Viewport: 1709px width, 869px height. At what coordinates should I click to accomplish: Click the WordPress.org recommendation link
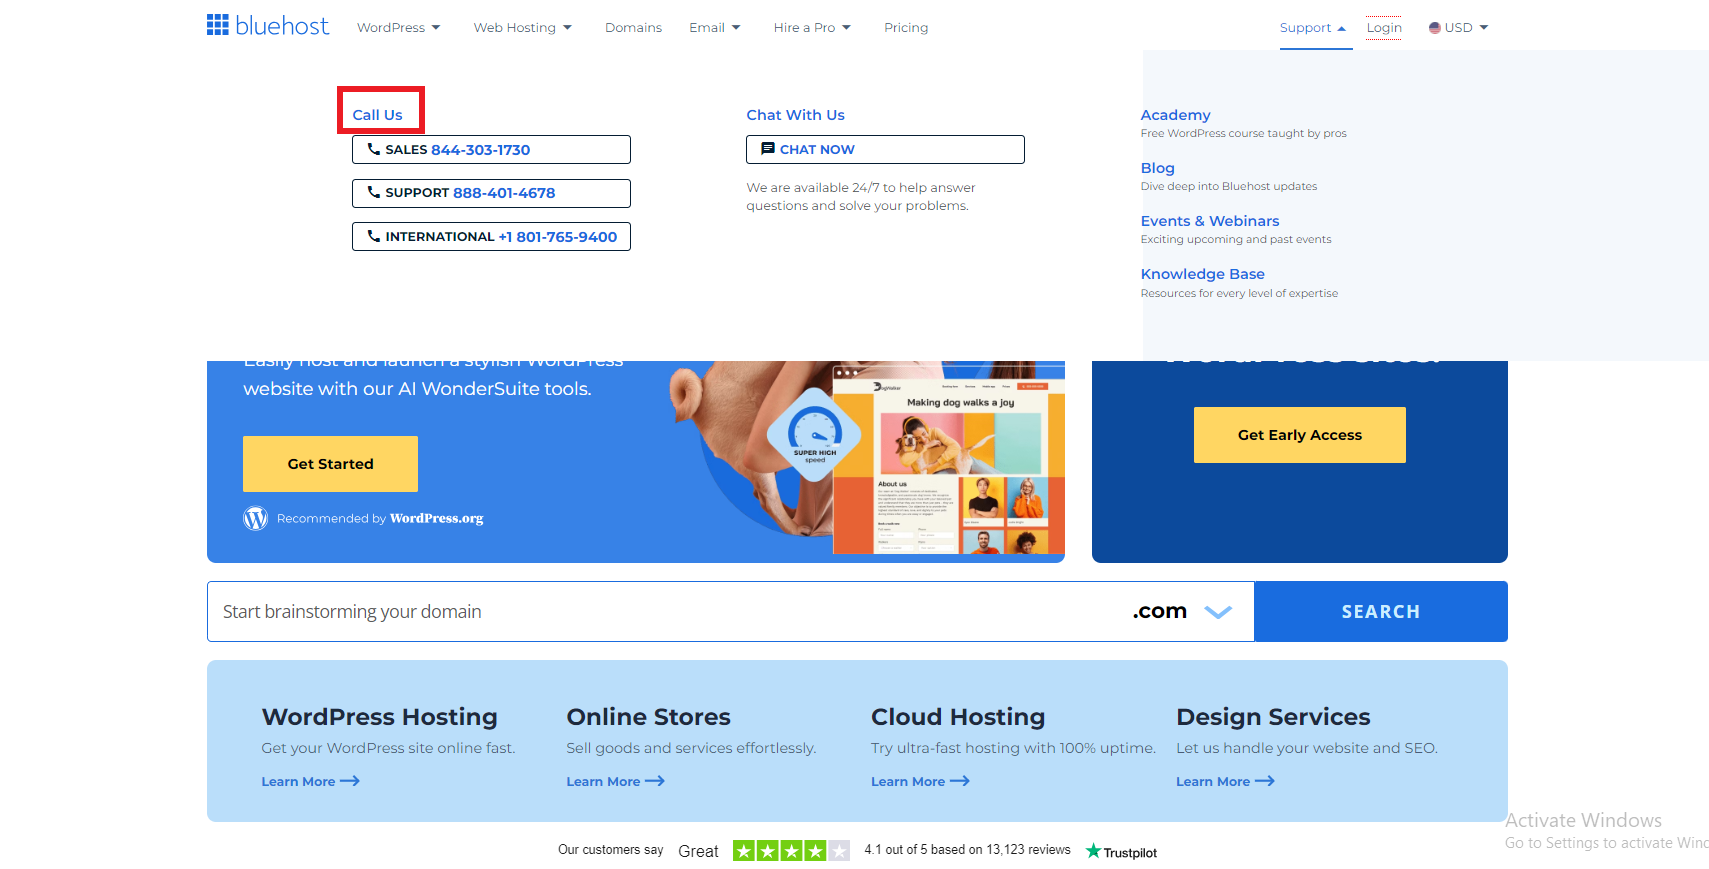[436, 518]
